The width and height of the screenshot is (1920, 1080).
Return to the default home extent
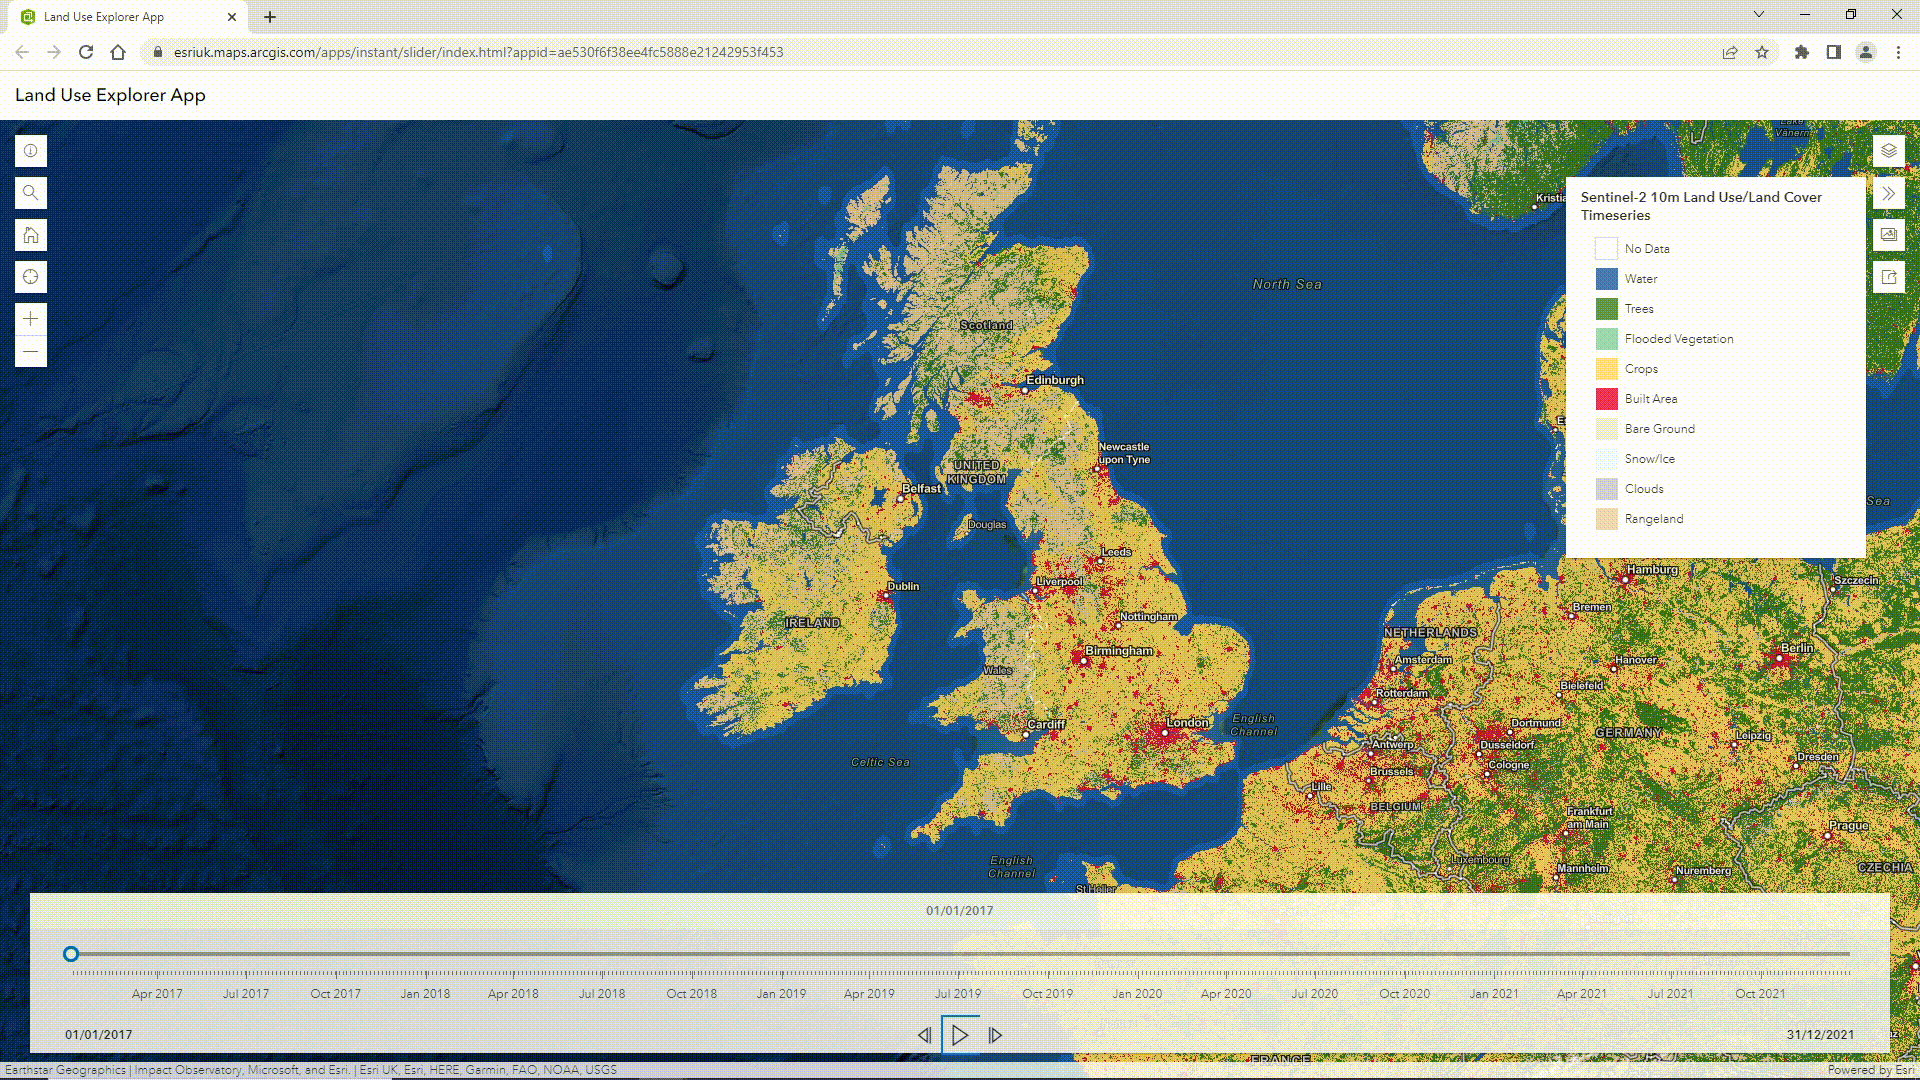pyautogui.click(x=31, y=235)
